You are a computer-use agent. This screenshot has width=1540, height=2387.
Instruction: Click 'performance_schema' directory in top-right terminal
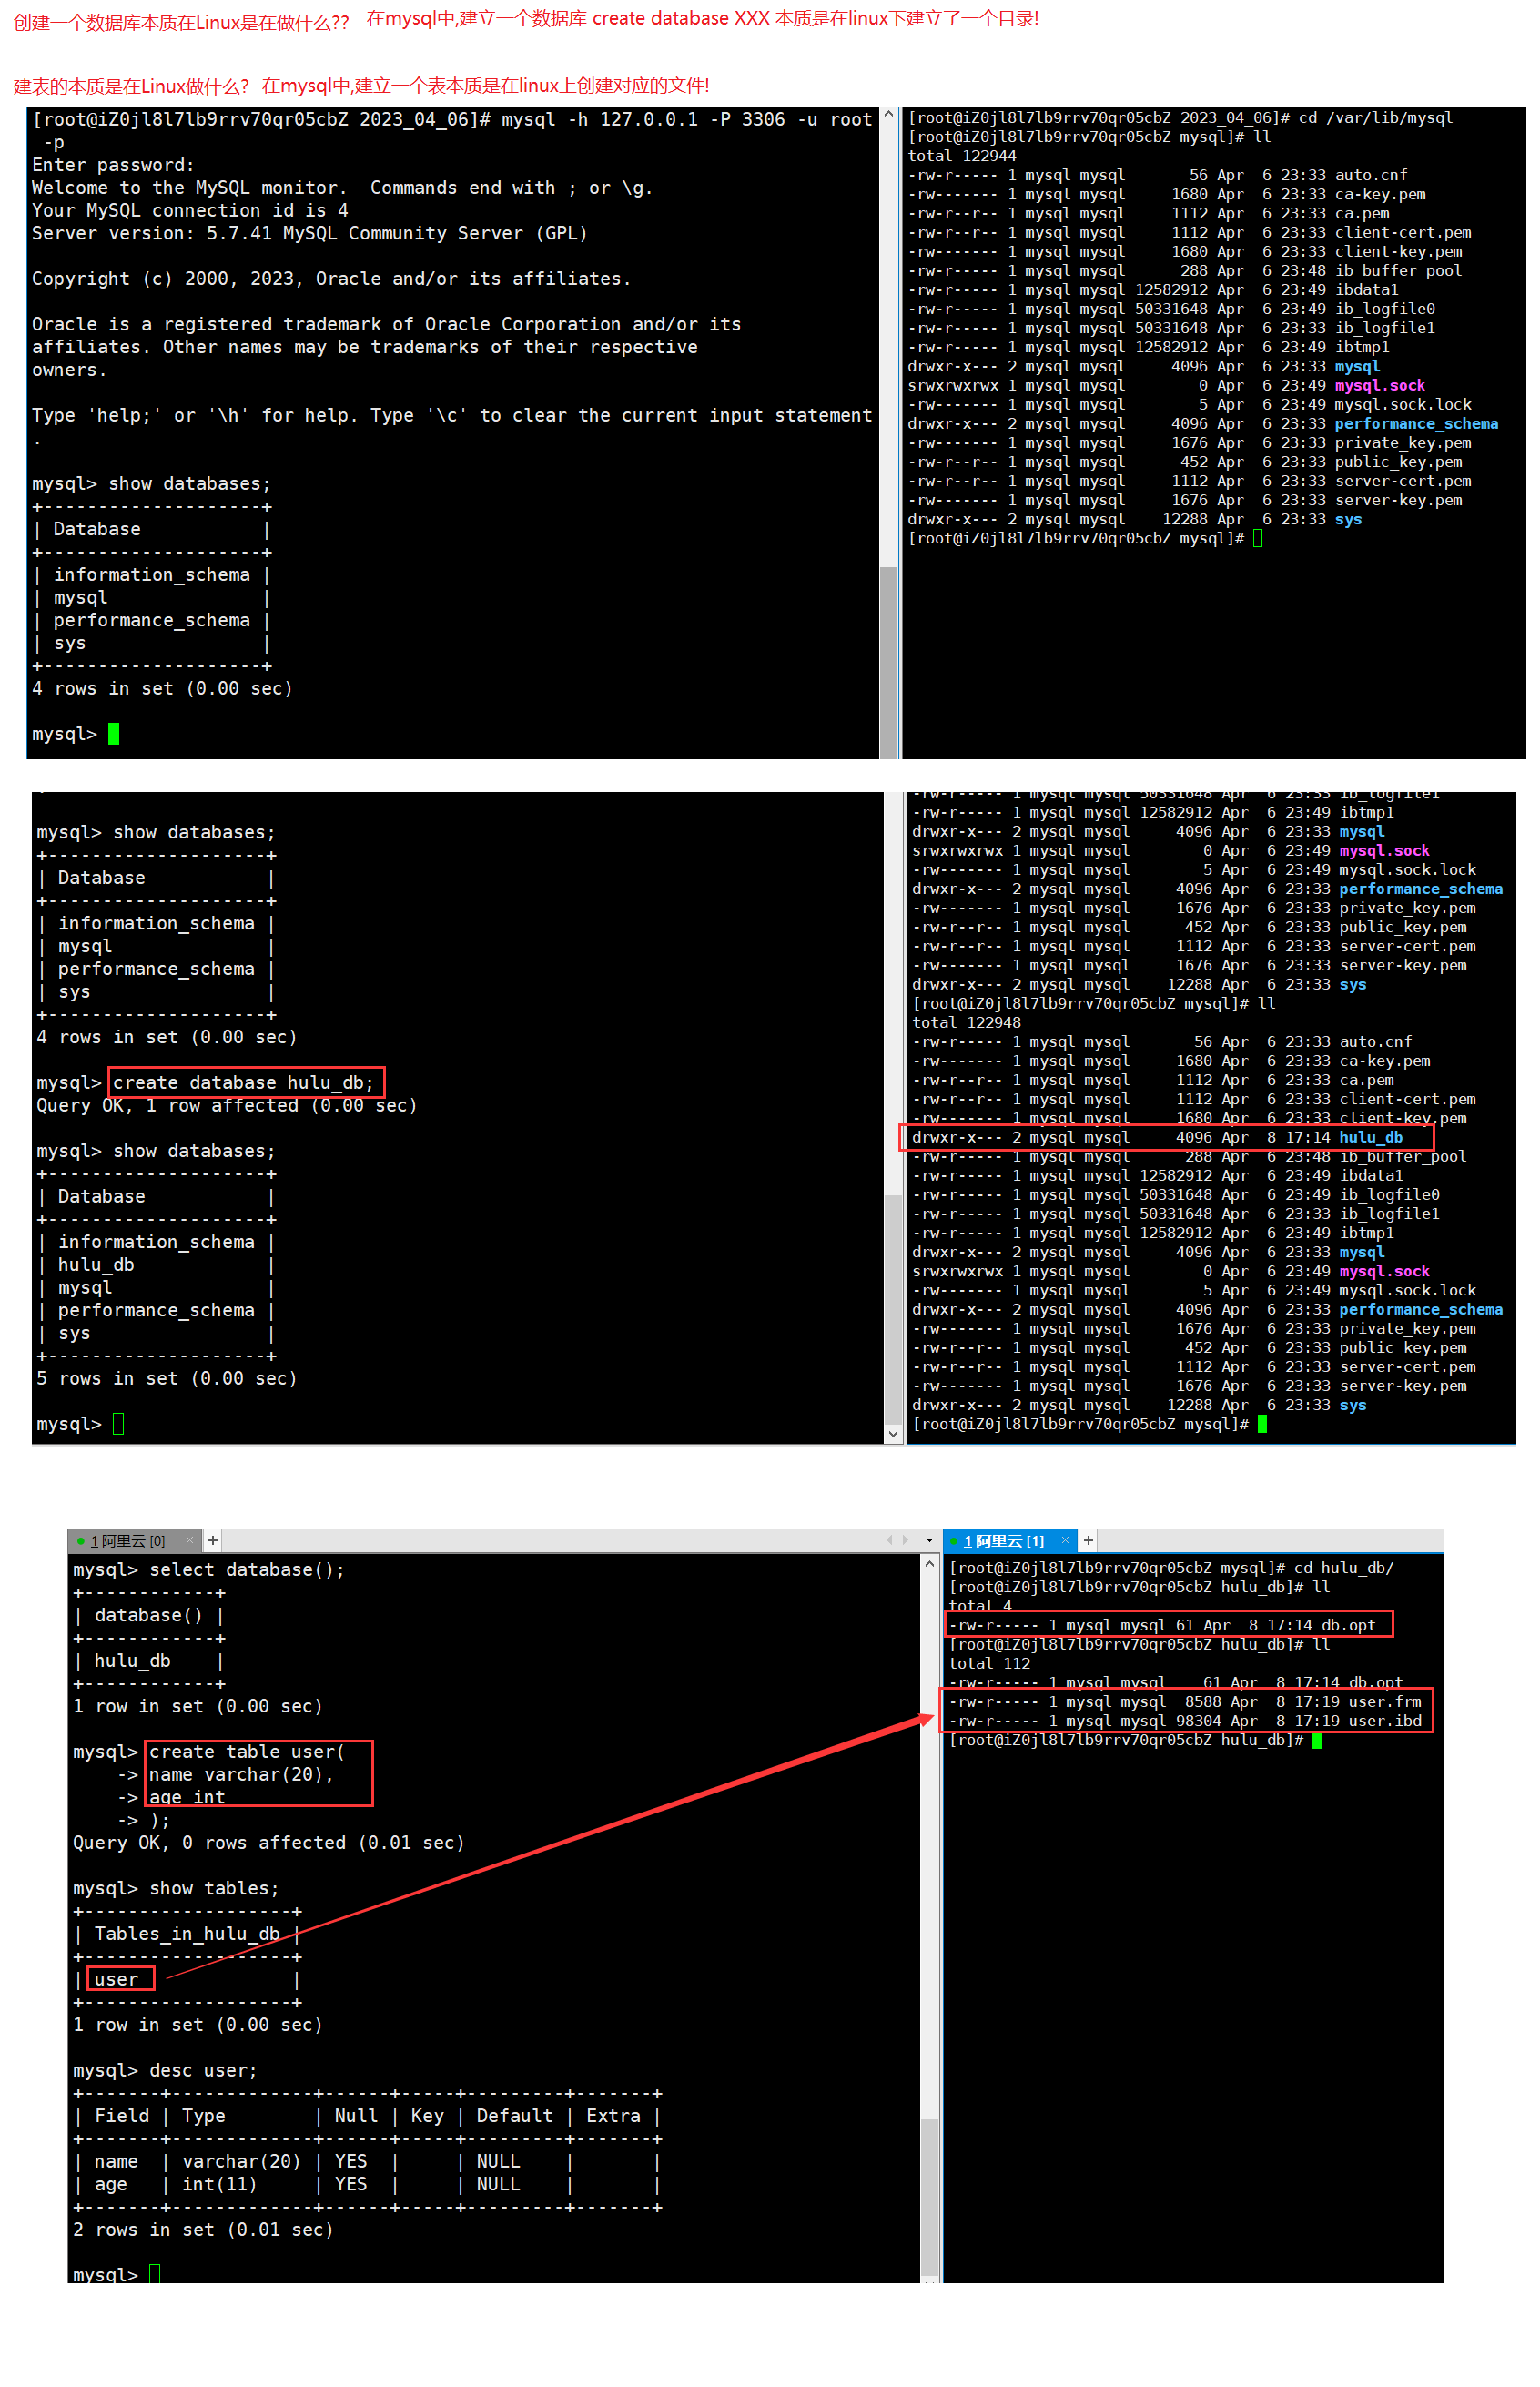coord(1416,424)
